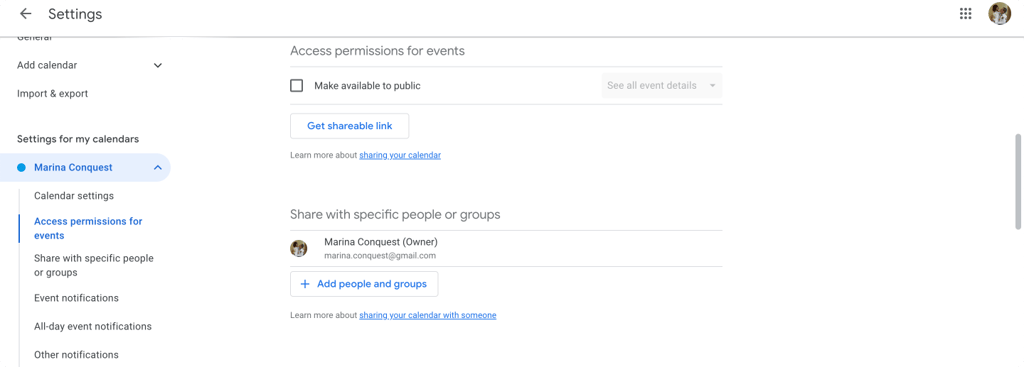Open sharing your calendar with someone link
This screenshot has height=367, width=1024.
(x=428, y=315)
